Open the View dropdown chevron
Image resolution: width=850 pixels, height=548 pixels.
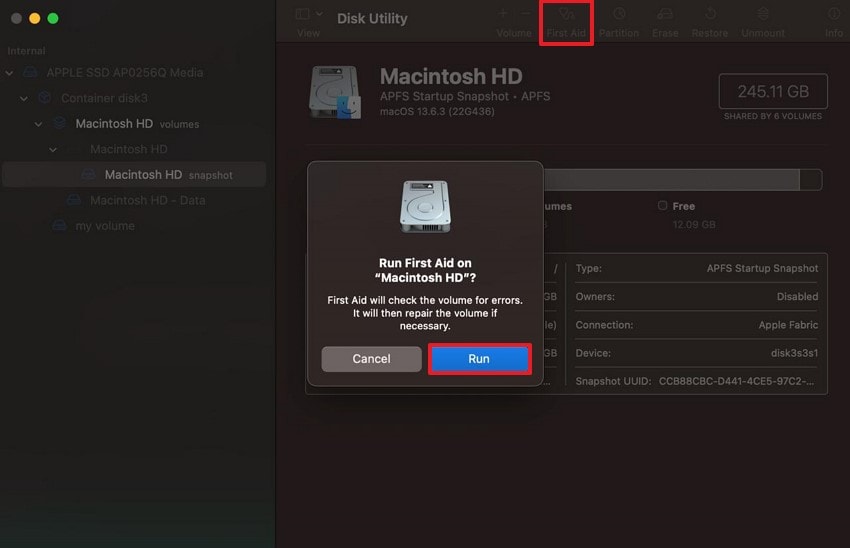[x=319, y=14]
